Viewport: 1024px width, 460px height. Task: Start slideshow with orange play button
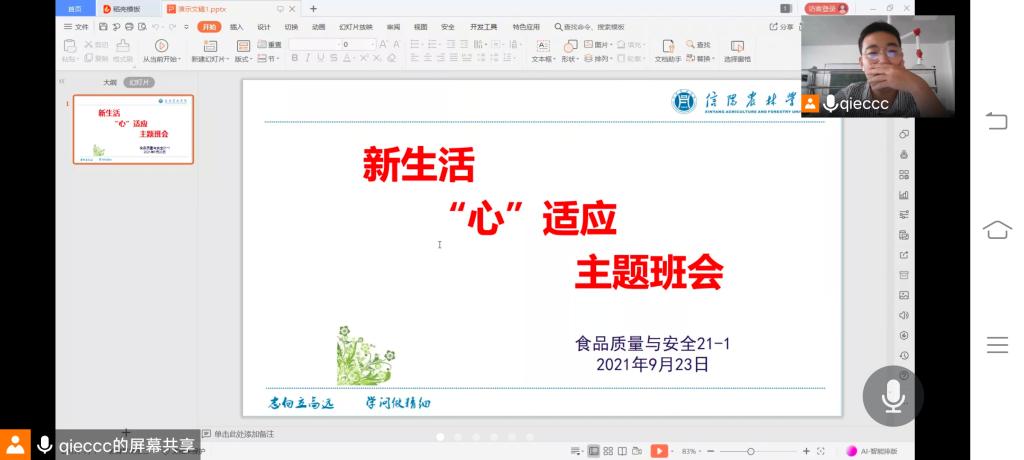[x=658, y=451]
